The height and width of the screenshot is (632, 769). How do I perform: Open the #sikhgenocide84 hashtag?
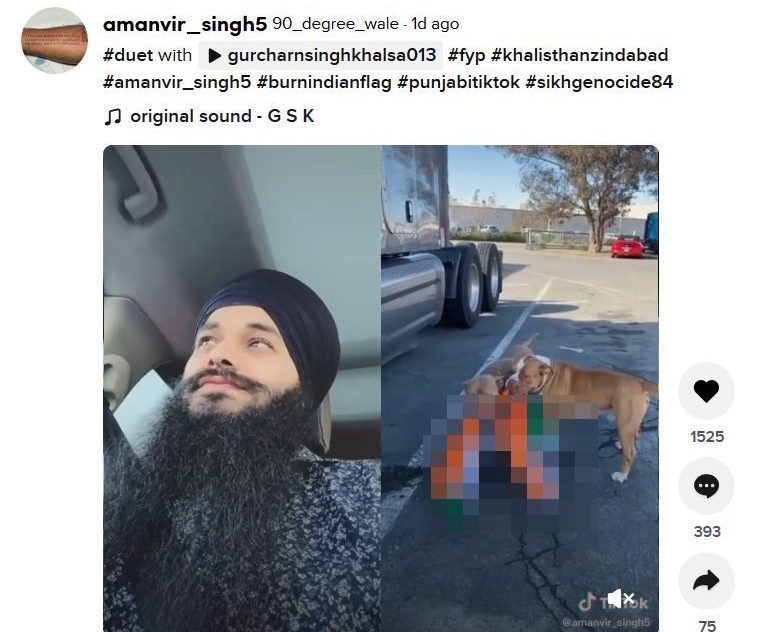tap(599, 82)
